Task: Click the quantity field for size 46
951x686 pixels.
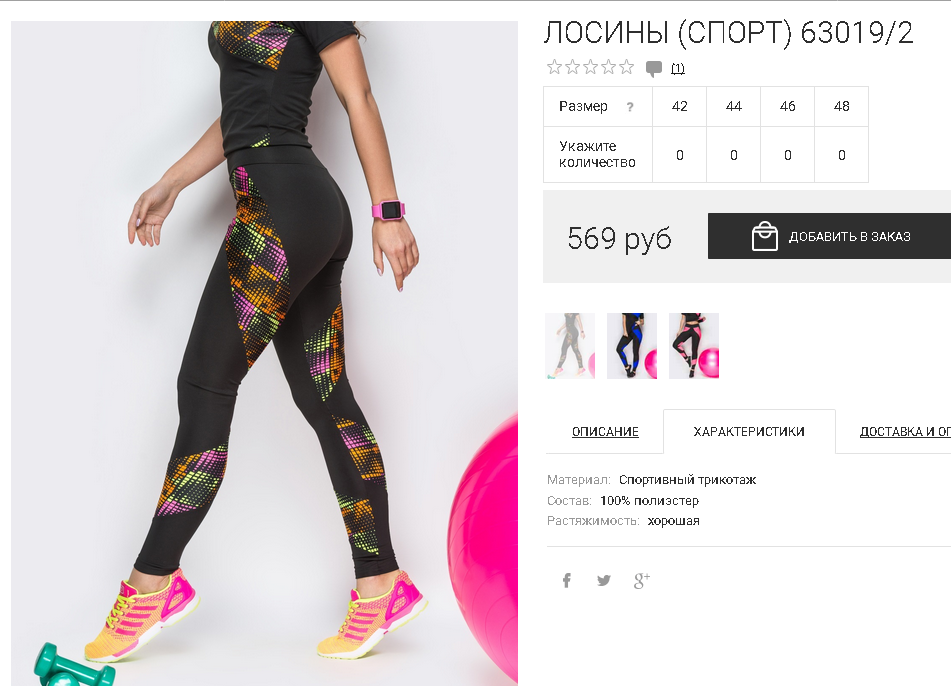Action: click(x=787, y=155)
